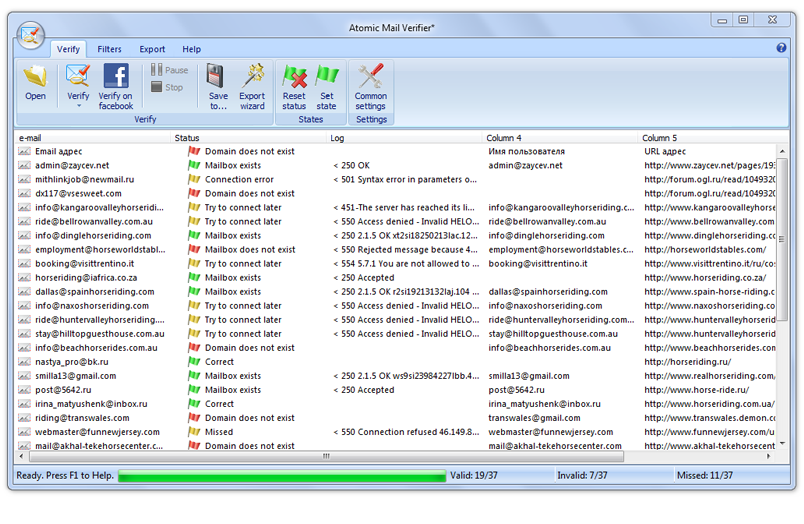Image resolution: width=804 pixels, height=524 pixels.
Task: Click 'Mailbox does not exist' status text
Action: click(250, 249)
